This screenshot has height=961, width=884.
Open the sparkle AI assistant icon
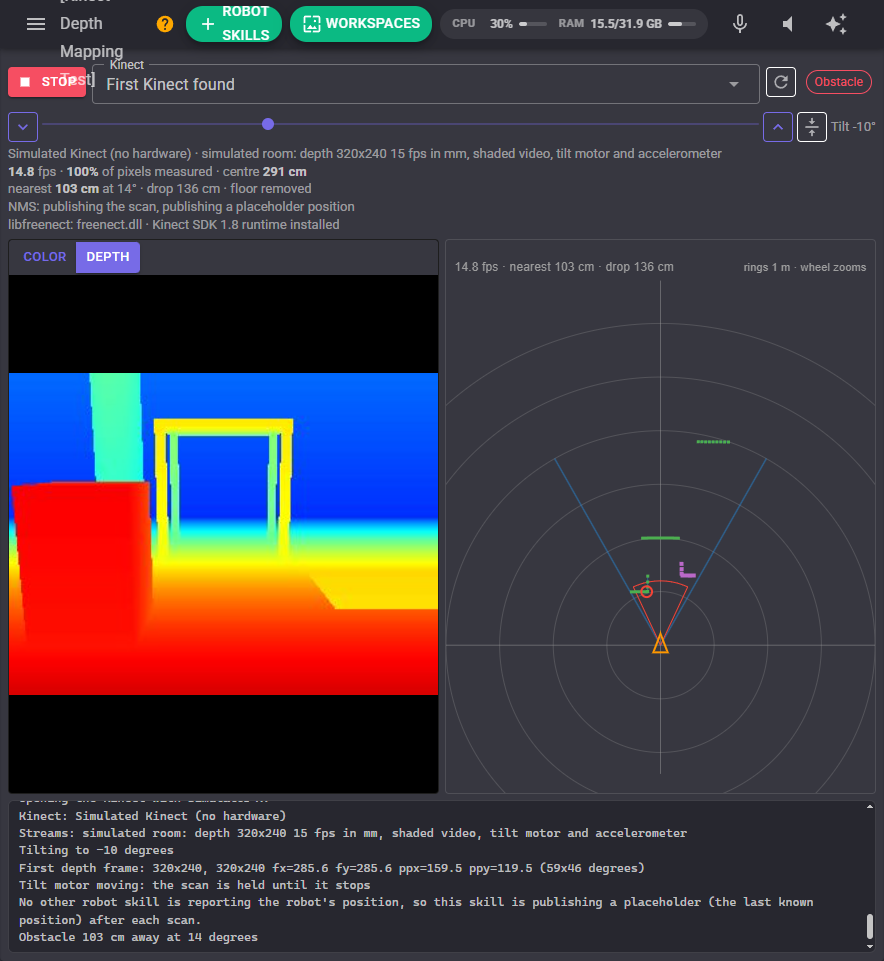coord(836,24)
